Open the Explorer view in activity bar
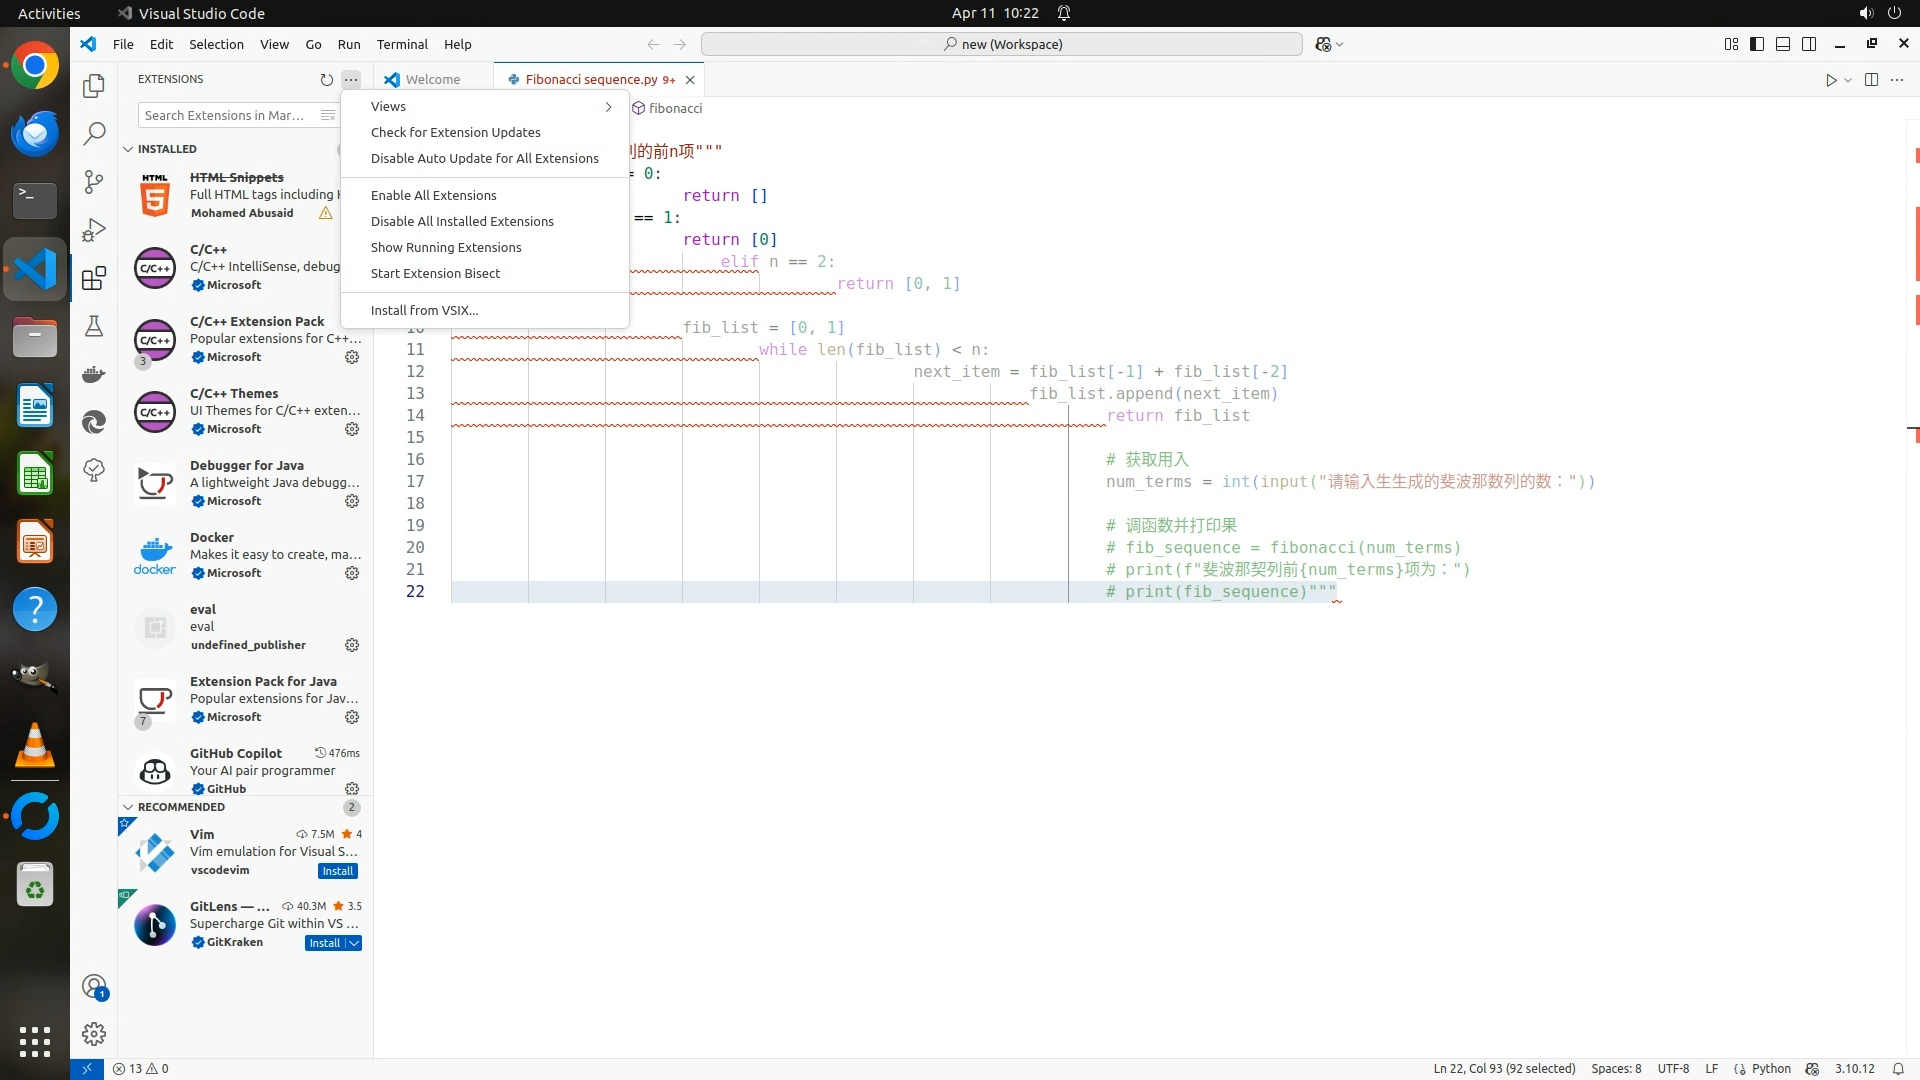This screenshot has height=1080, width=1920. [x=94, y=86]
